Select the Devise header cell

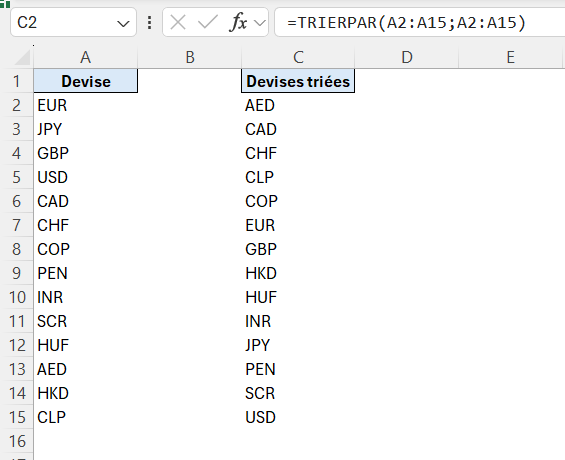(x=85, y=81)
